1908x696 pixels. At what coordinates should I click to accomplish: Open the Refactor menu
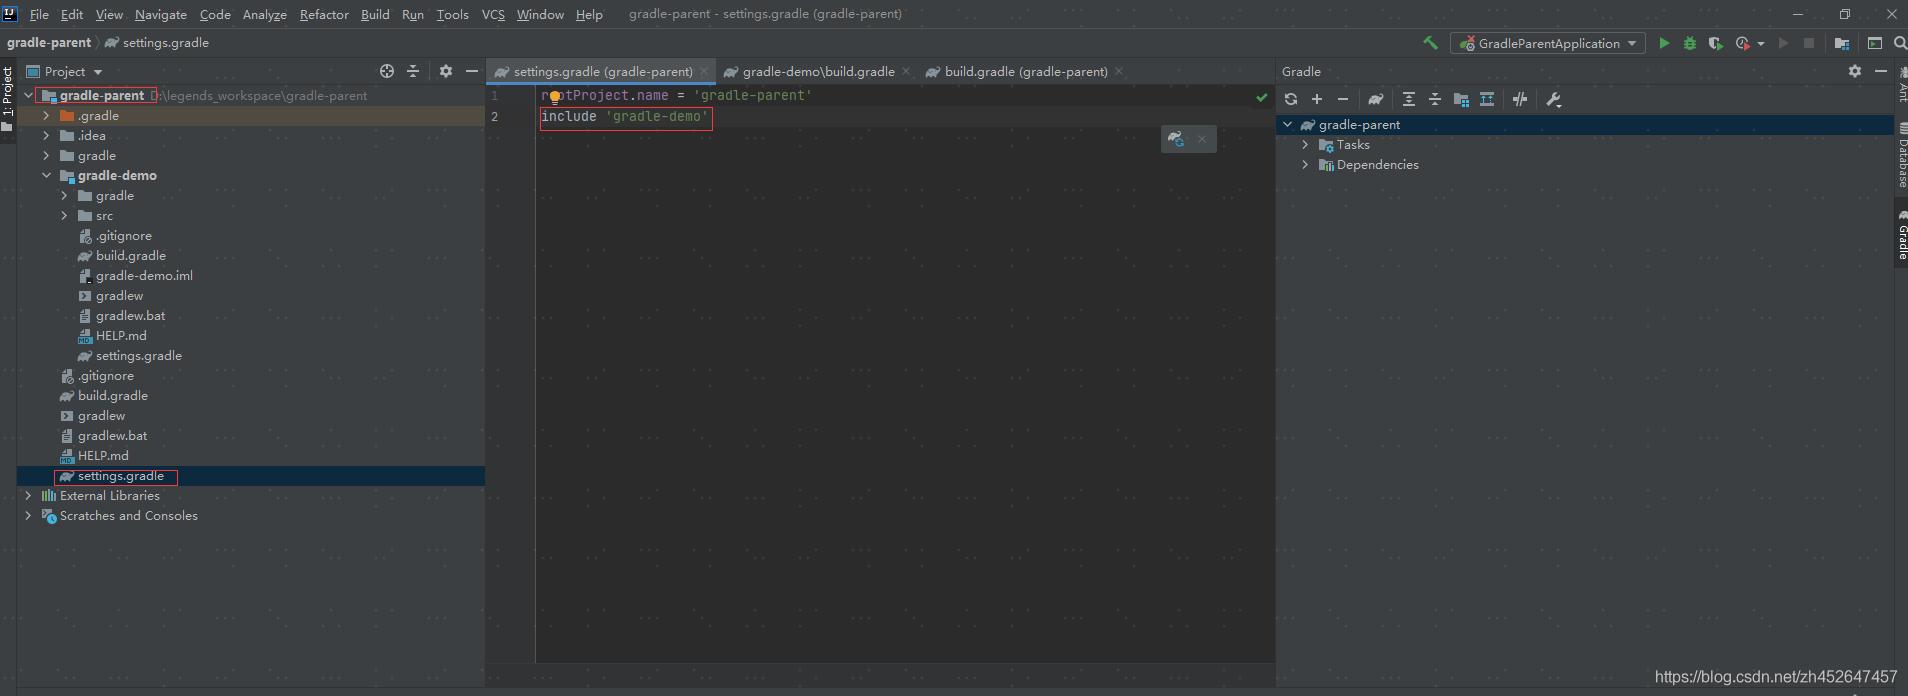pos(323,14)
